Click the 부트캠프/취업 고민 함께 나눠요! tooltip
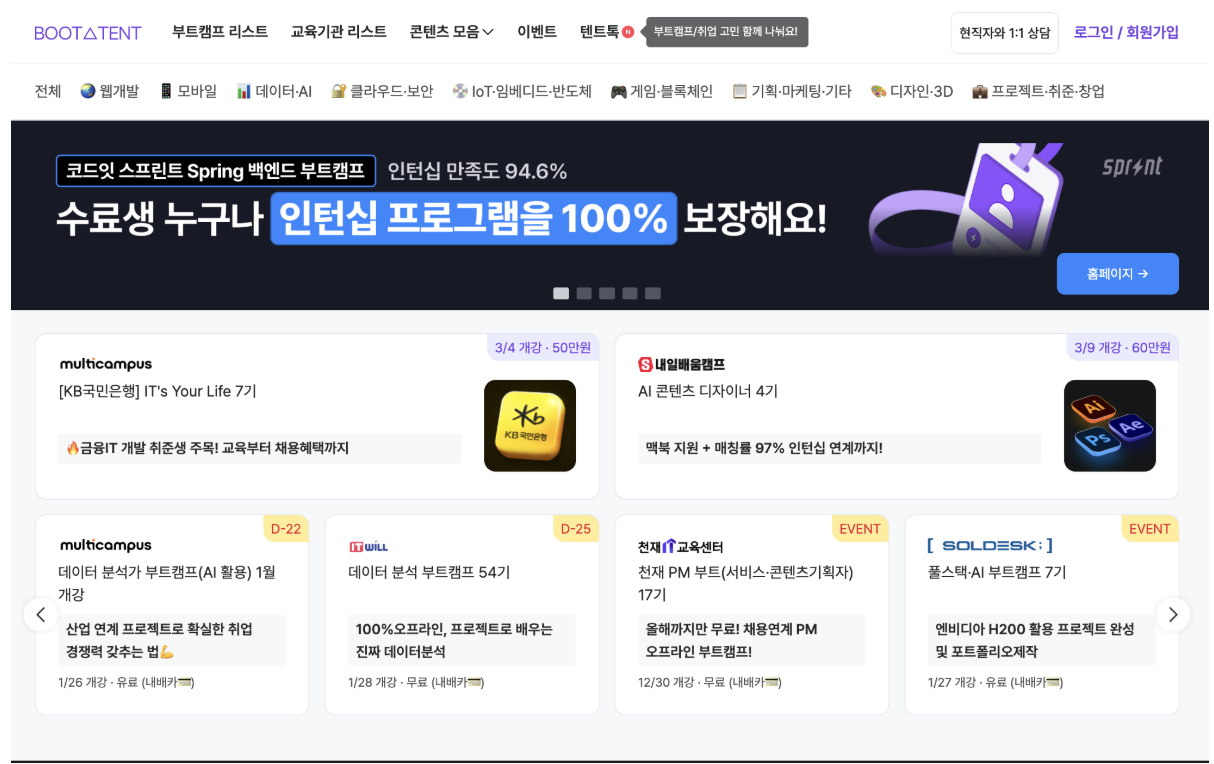 click(726, 32)
